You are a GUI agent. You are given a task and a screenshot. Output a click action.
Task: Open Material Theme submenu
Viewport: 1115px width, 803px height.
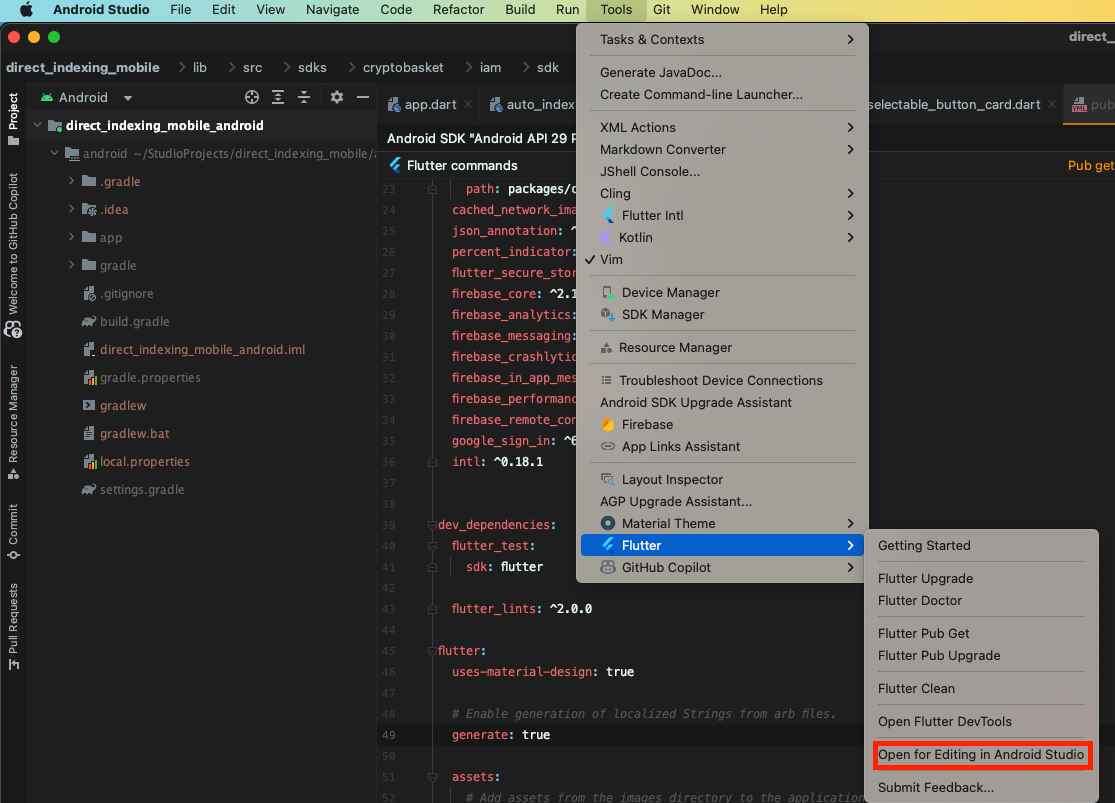722,523
